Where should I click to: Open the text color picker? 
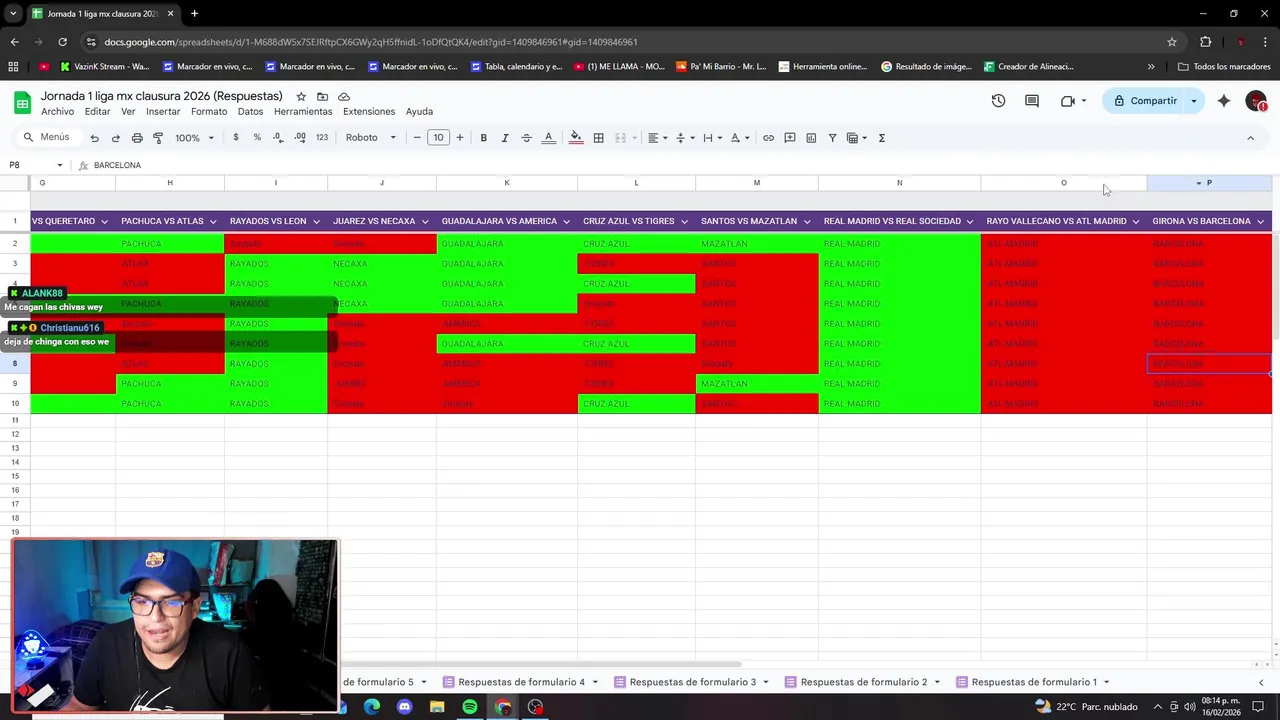[x=548, y=138]
